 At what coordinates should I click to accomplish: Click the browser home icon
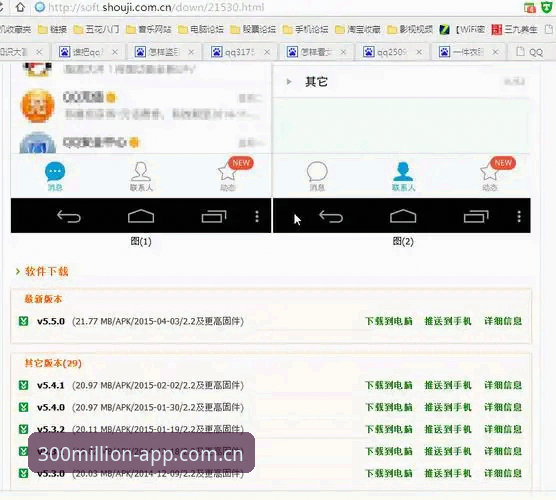pyautogui.click(x=20, y=7)
